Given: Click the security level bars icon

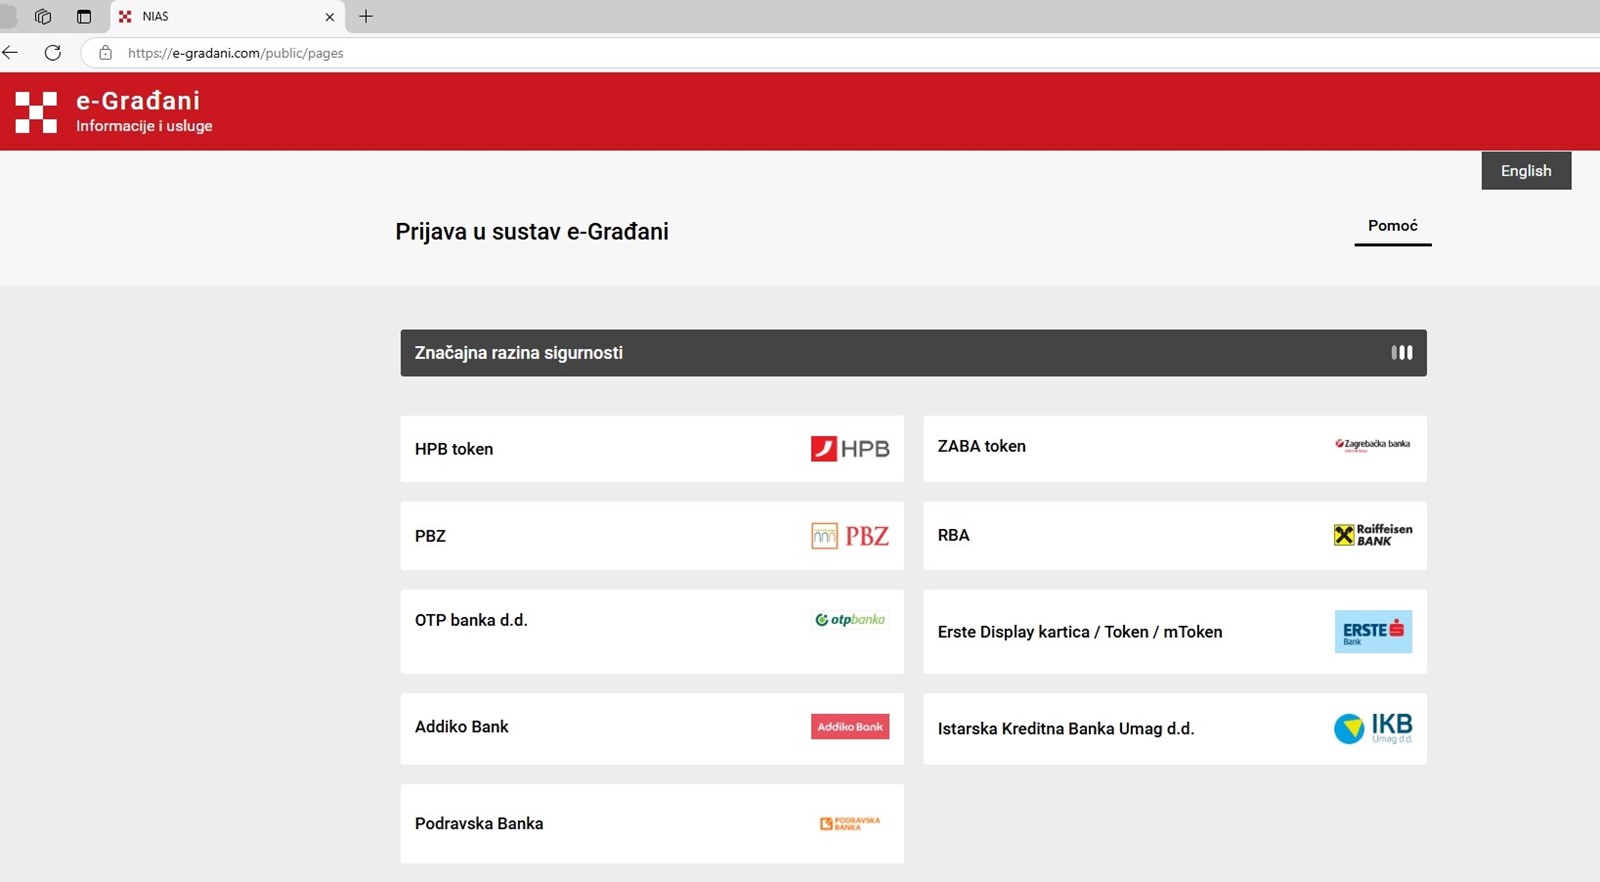Looking at the screenshot, I should tap(1402, 353).
